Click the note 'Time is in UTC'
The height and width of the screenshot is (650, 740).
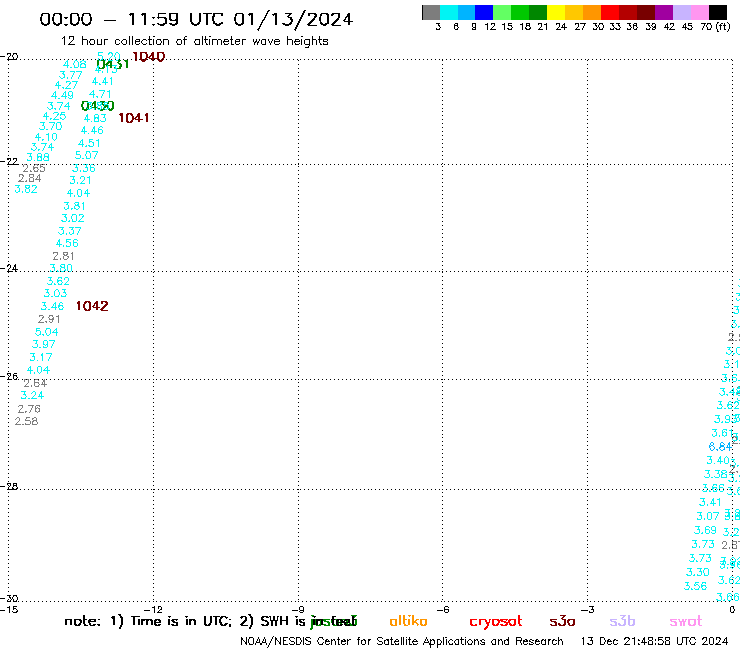pos(181,621)
